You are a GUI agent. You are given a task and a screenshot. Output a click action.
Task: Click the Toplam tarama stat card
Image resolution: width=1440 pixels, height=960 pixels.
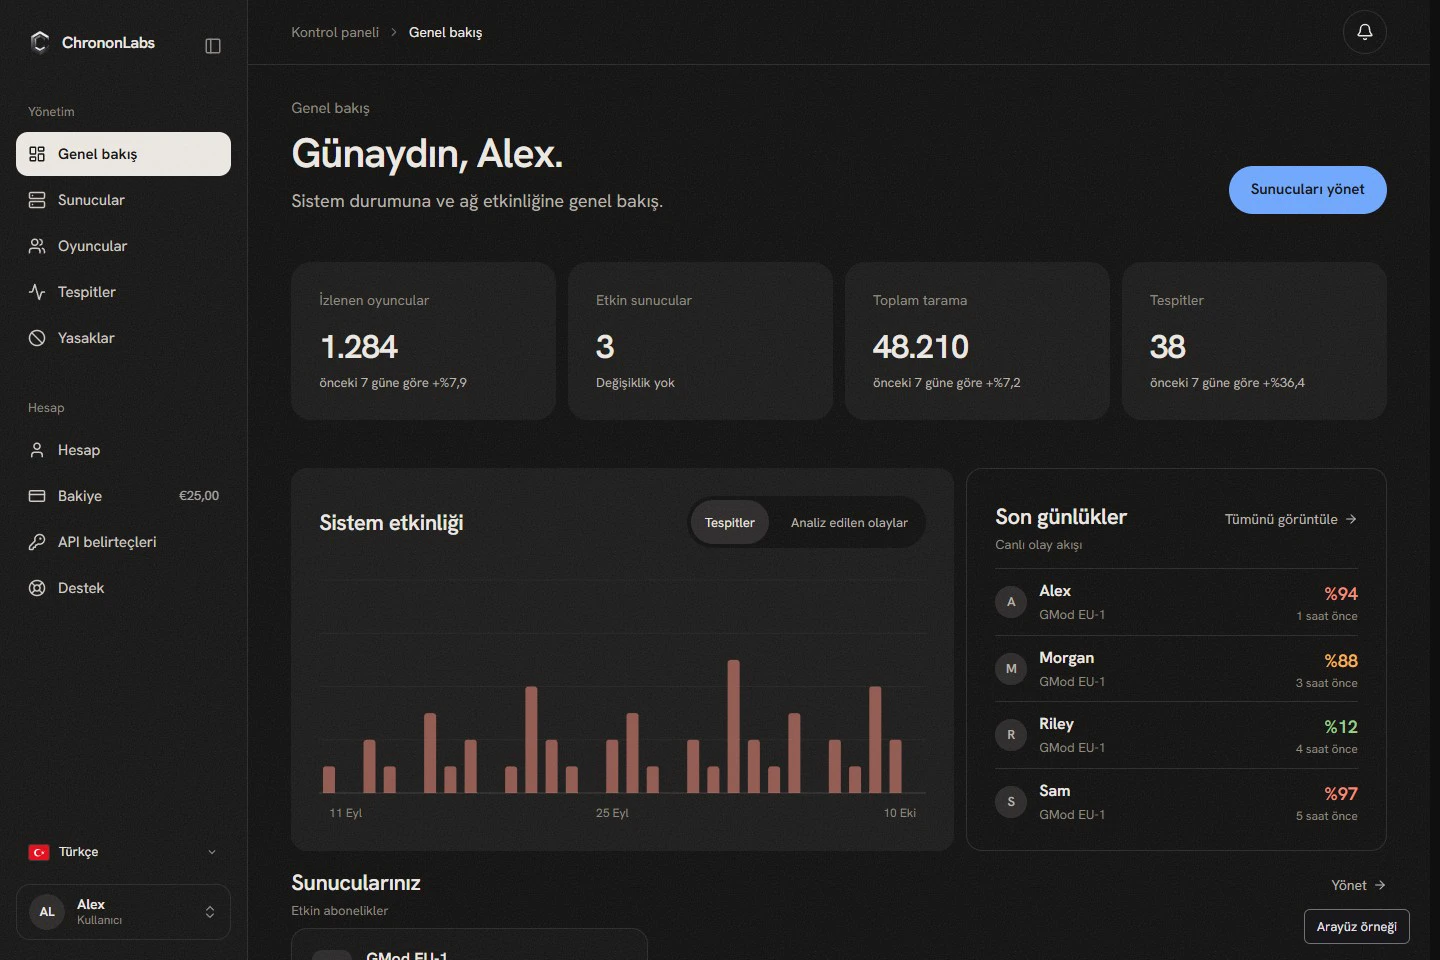(x=977, y=341)
